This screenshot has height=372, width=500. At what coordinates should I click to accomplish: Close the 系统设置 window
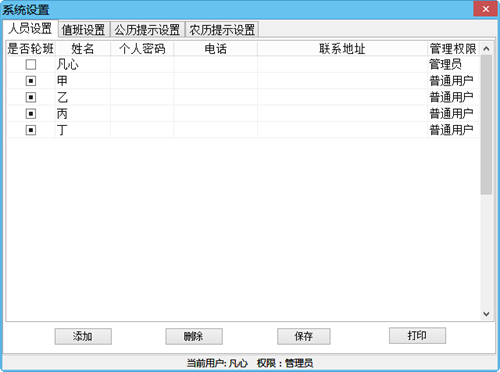(x=485, y=9)
